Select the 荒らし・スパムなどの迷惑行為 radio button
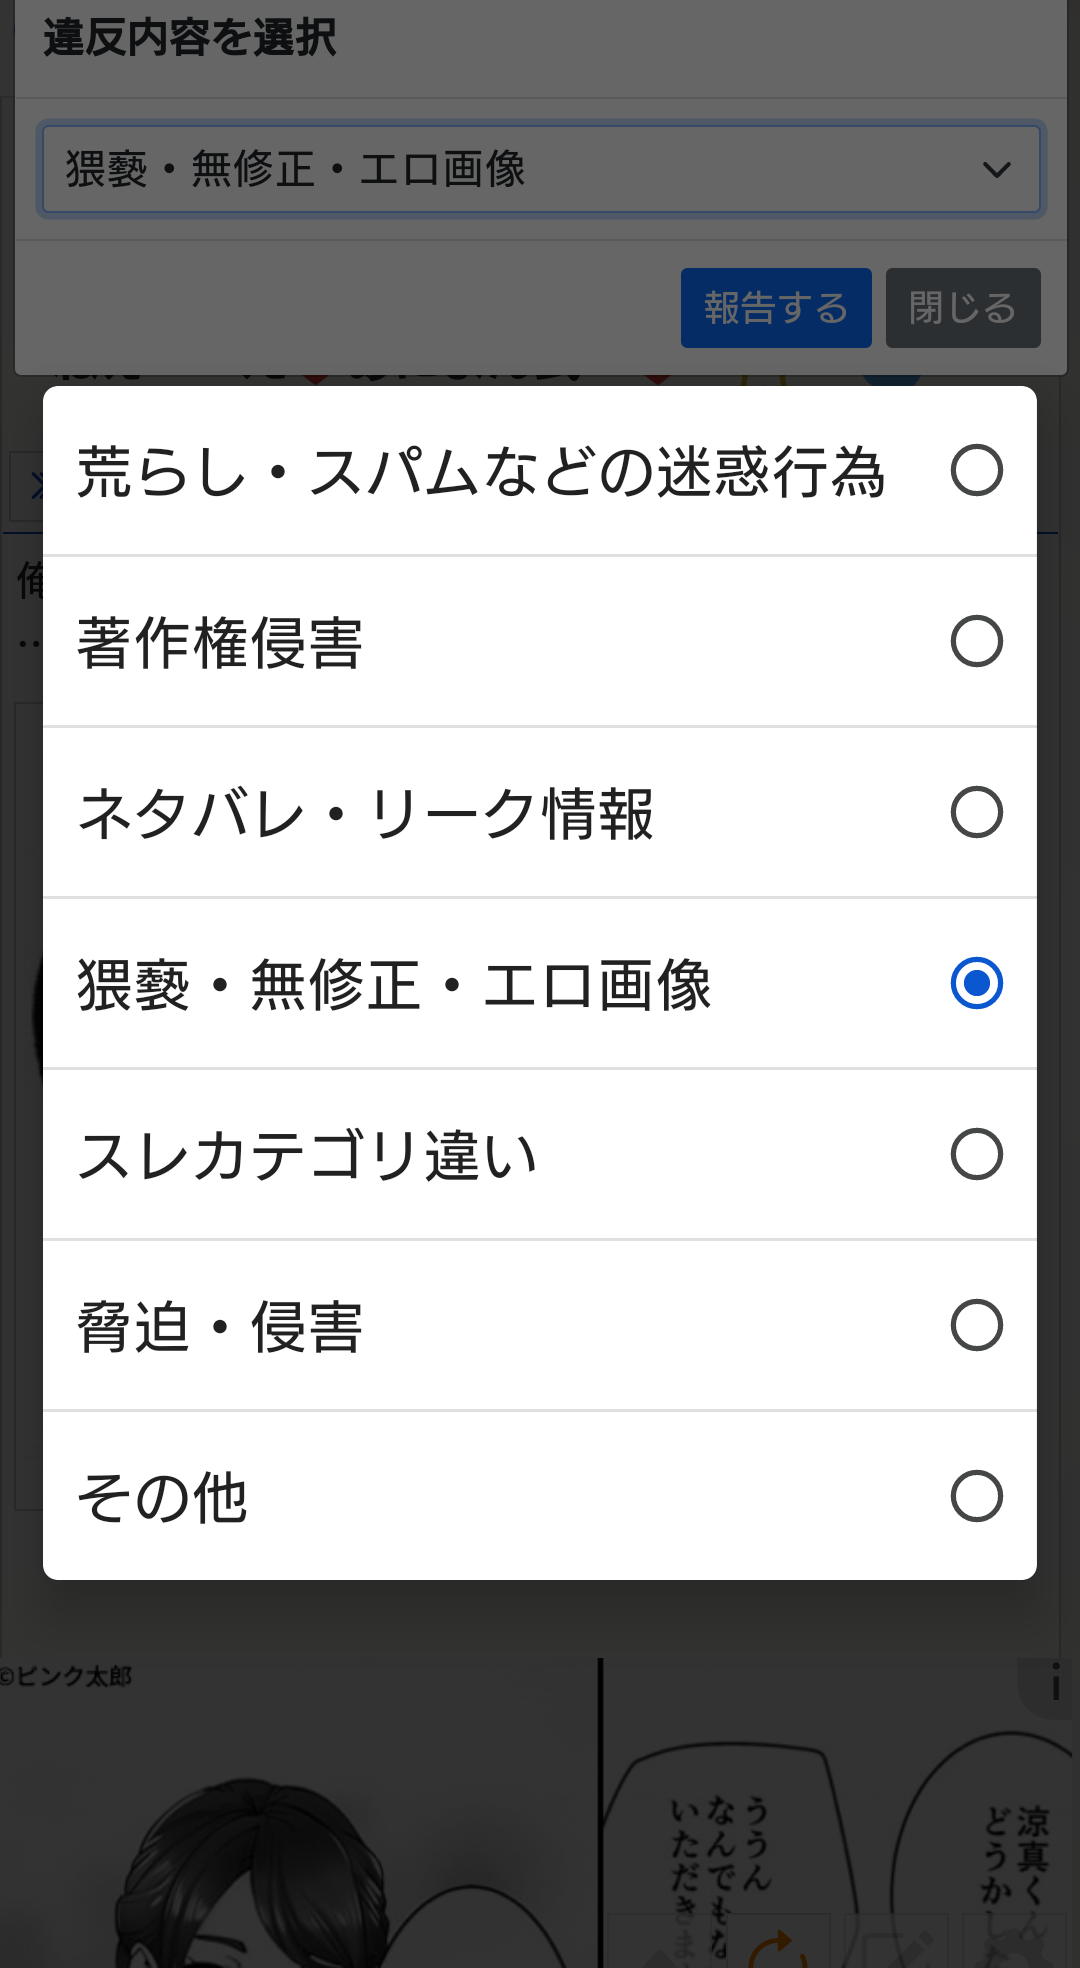Image resolution: width=1080 pixels, height=1968 pixels. pyautogui.click(x=976, y=471)
